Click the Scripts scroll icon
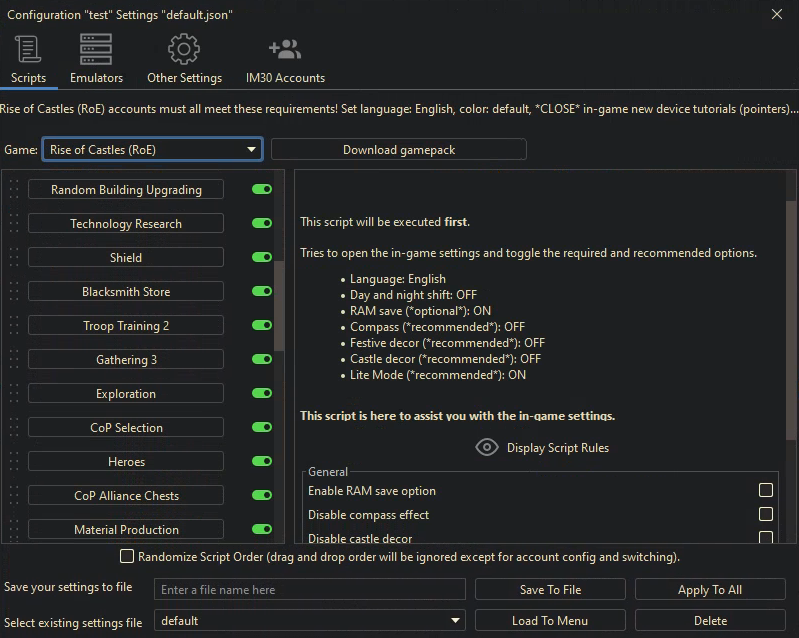This screenshot has height=638, width=799. (x=28, y=49)
